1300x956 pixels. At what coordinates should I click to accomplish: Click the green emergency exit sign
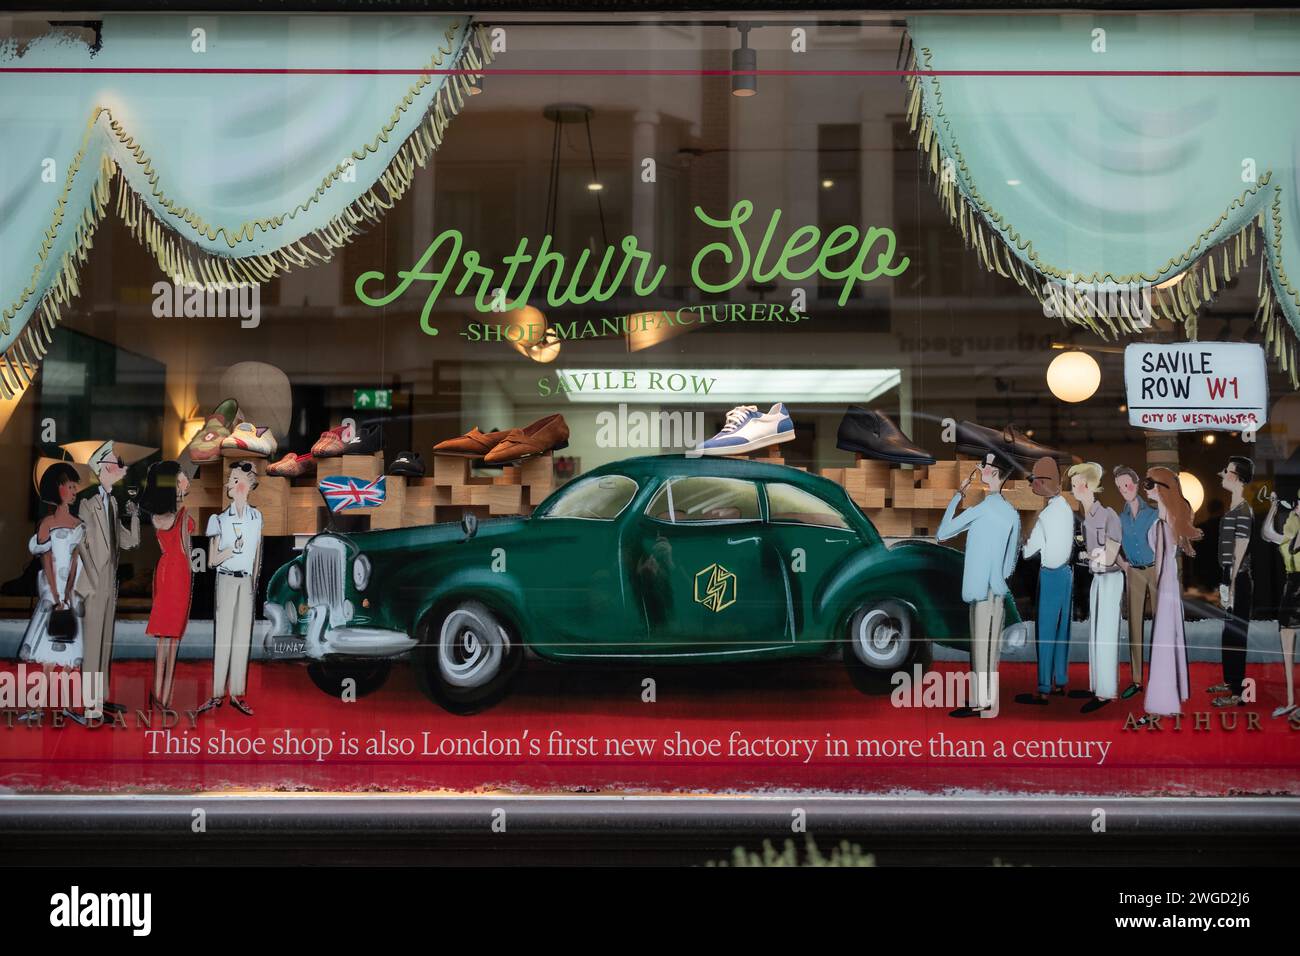[x=374, y=398]
